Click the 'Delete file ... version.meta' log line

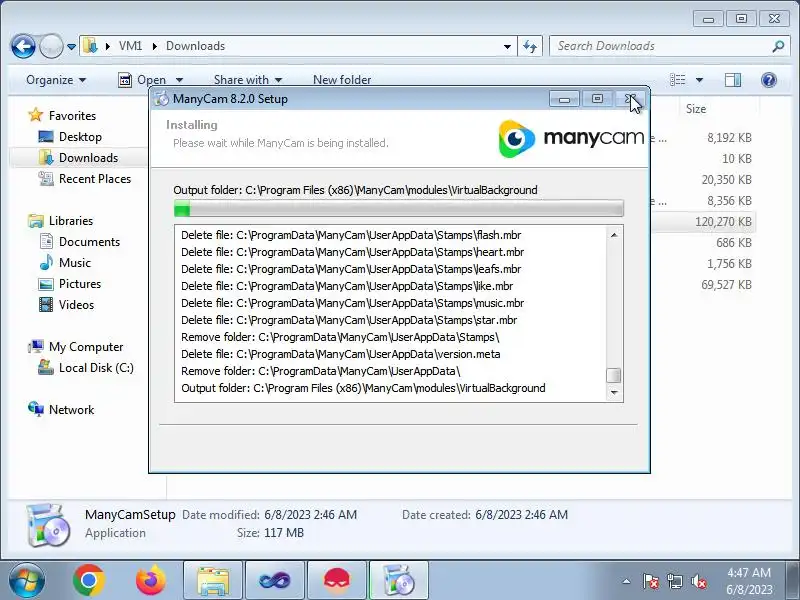[x=340, y=354]
